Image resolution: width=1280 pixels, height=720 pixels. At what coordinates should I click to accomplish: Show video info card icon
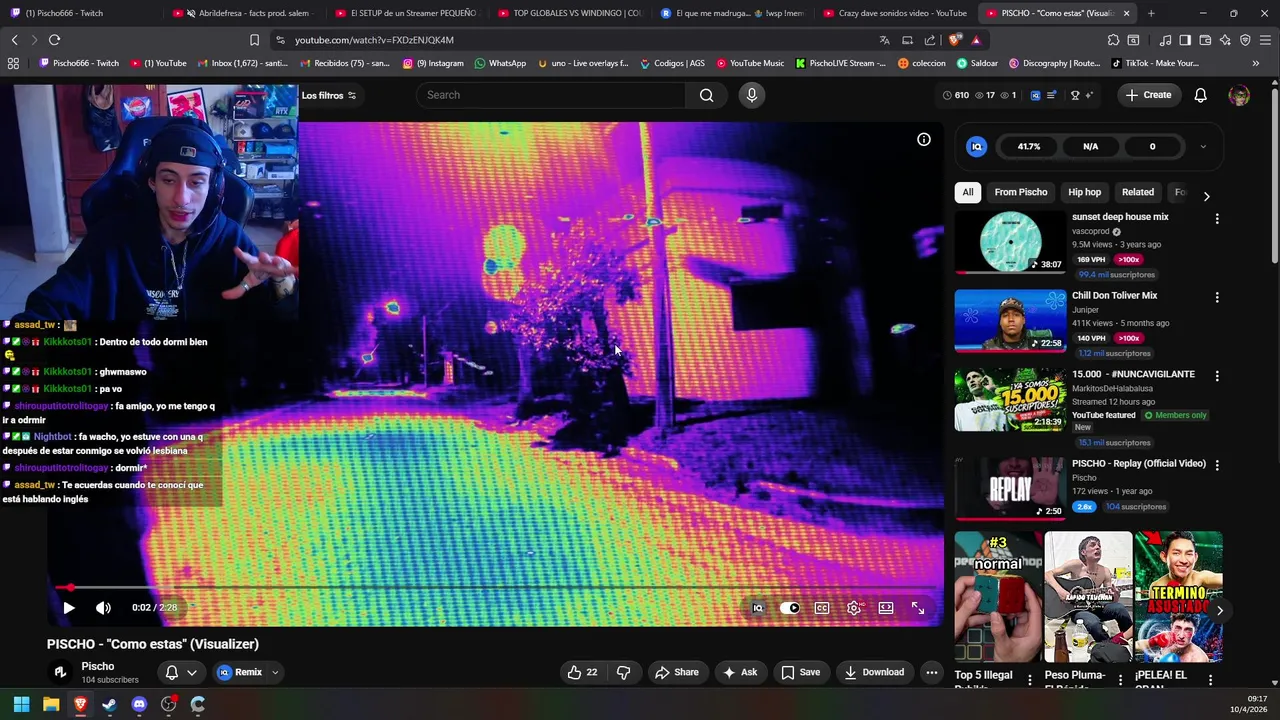[924, 139]
